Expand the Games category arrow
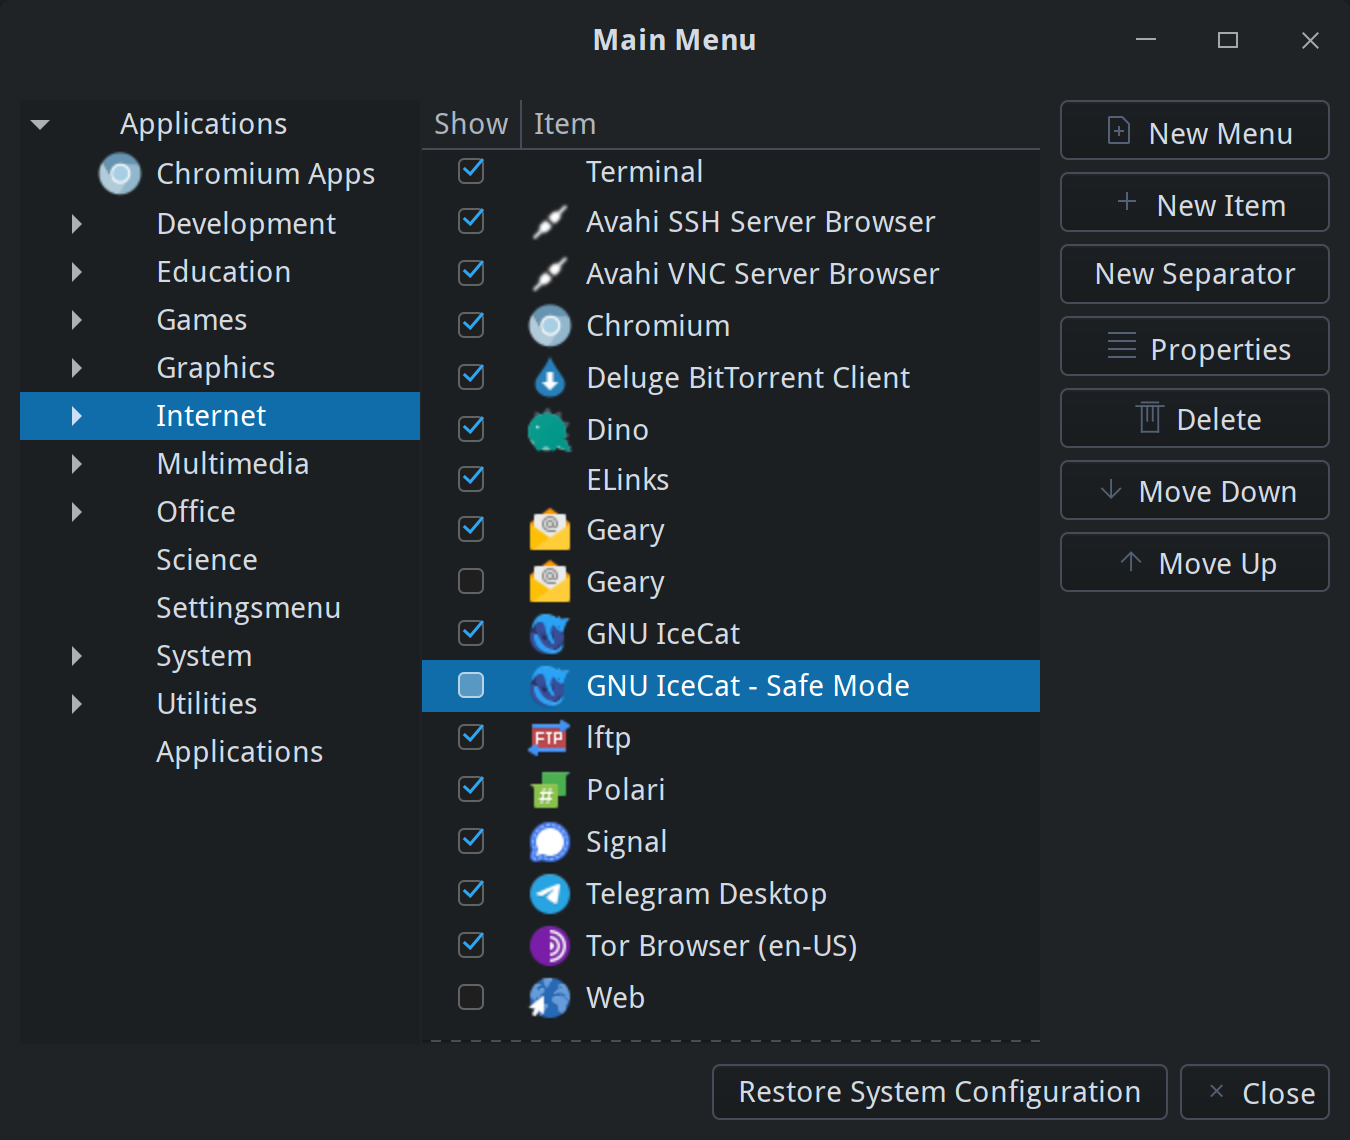 (77, 320)
